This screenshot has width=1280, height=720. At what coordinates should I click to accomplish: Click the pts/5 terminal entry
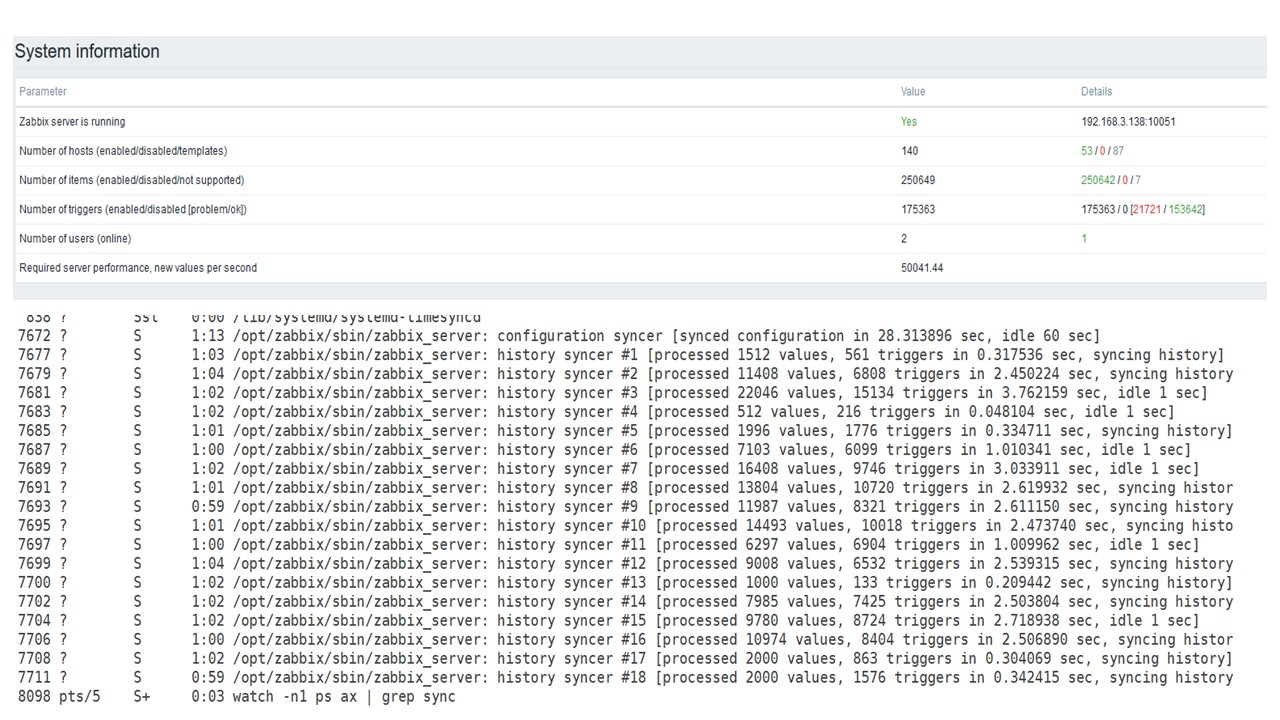tap(80, 697)
